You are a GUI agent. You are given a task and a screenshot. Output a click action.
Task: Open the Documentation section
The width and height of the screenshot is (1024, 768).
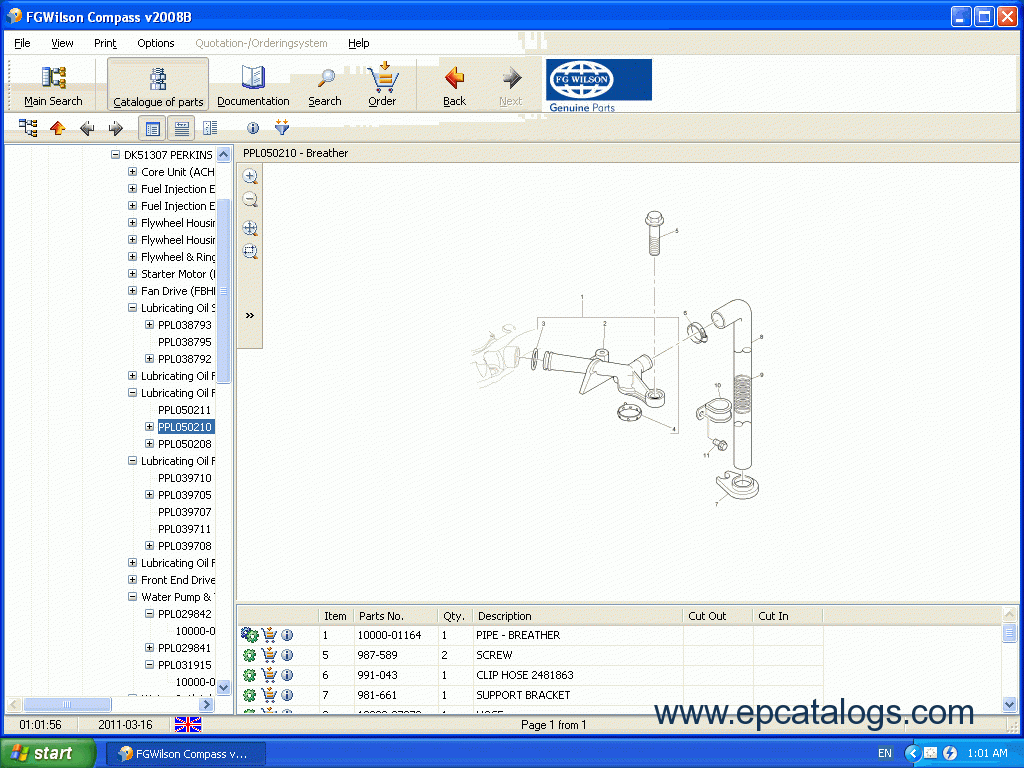click(253, 85)
